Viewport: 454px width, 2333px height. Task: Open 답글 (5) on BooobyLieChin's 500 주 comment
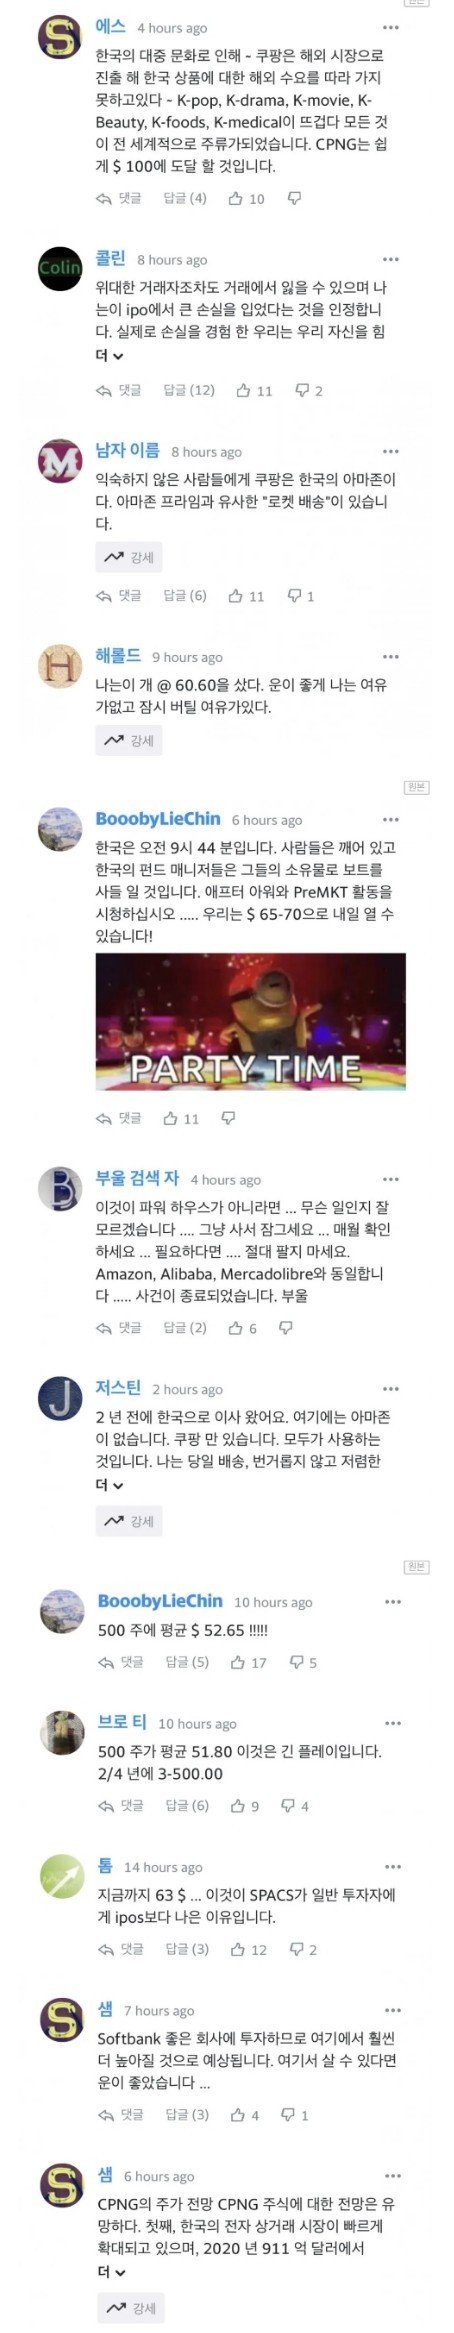187,1662
